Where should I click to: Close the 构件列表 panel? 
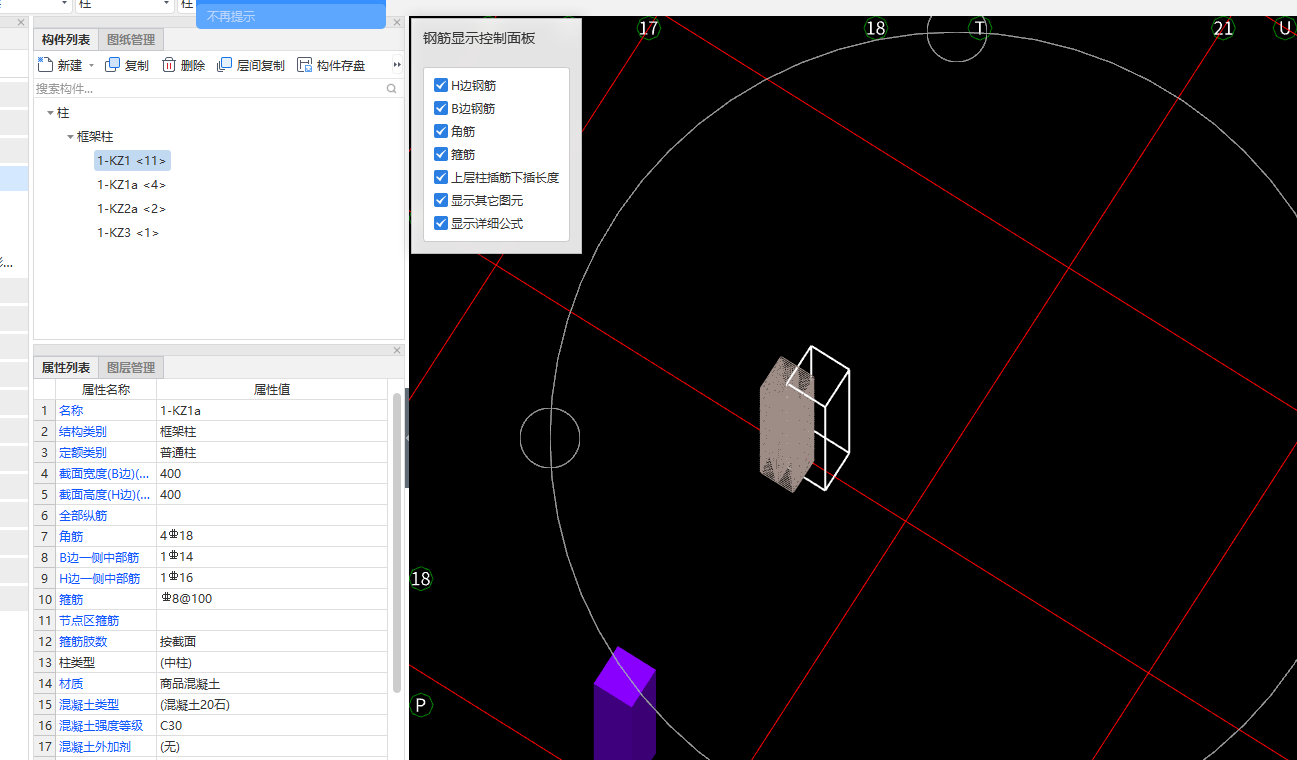(397, 22)
